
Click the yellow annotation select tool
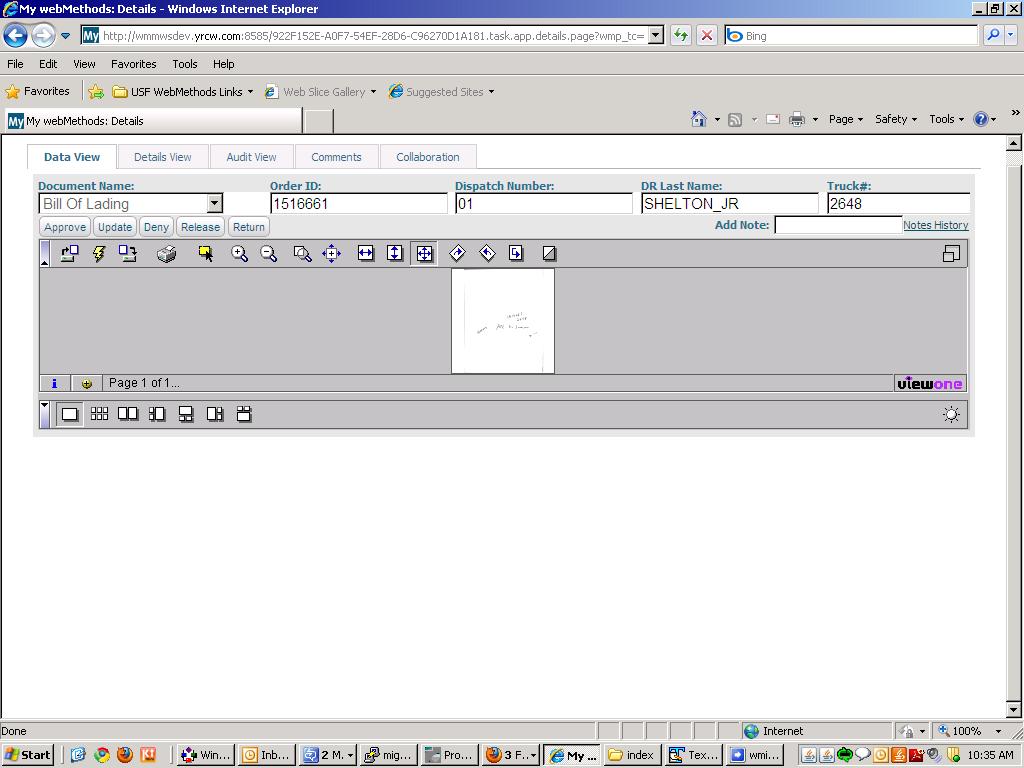[206, 253]
